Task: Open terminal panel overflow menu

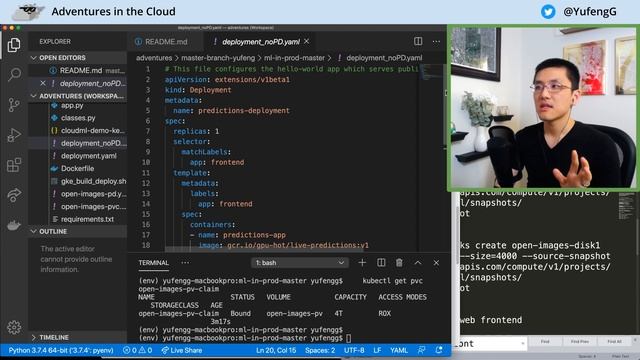Action: [x=185, y=263]
